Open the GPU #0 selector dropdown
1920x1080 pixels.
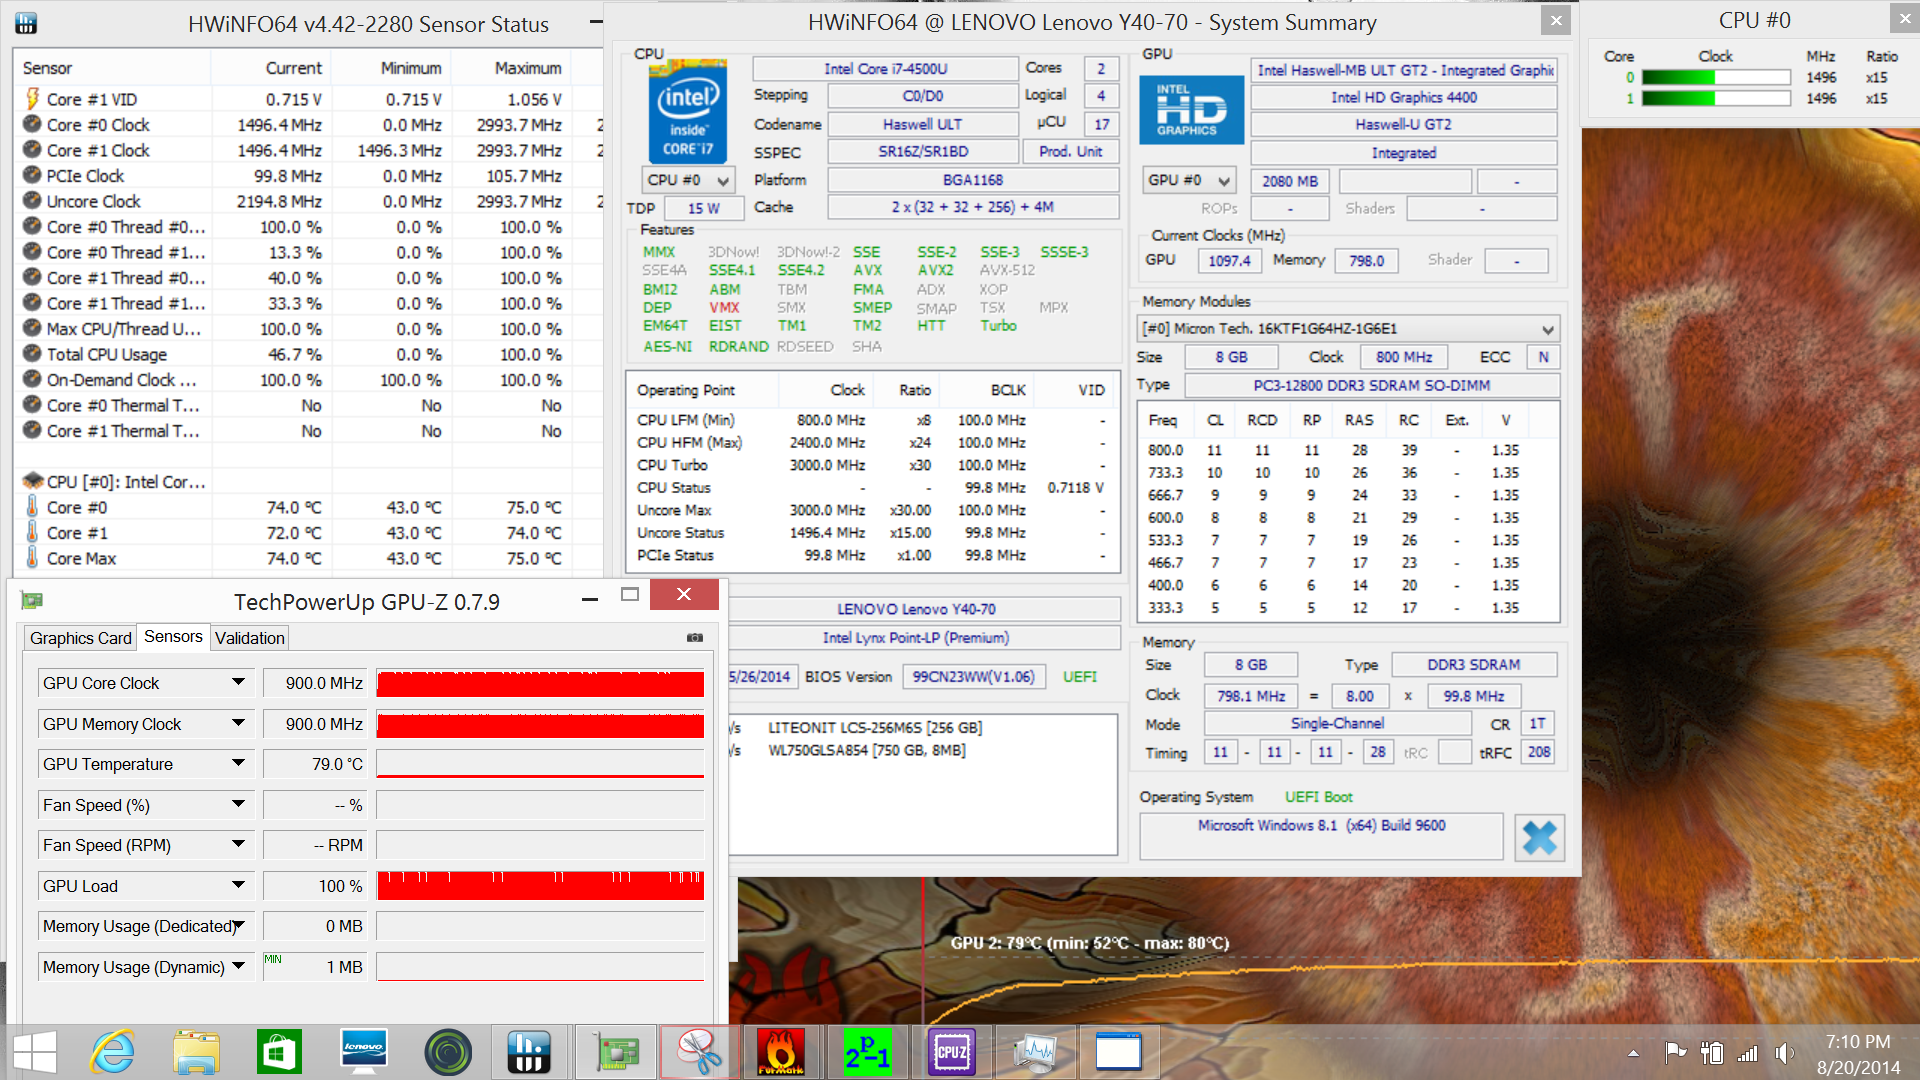[x=1188, y=181]
